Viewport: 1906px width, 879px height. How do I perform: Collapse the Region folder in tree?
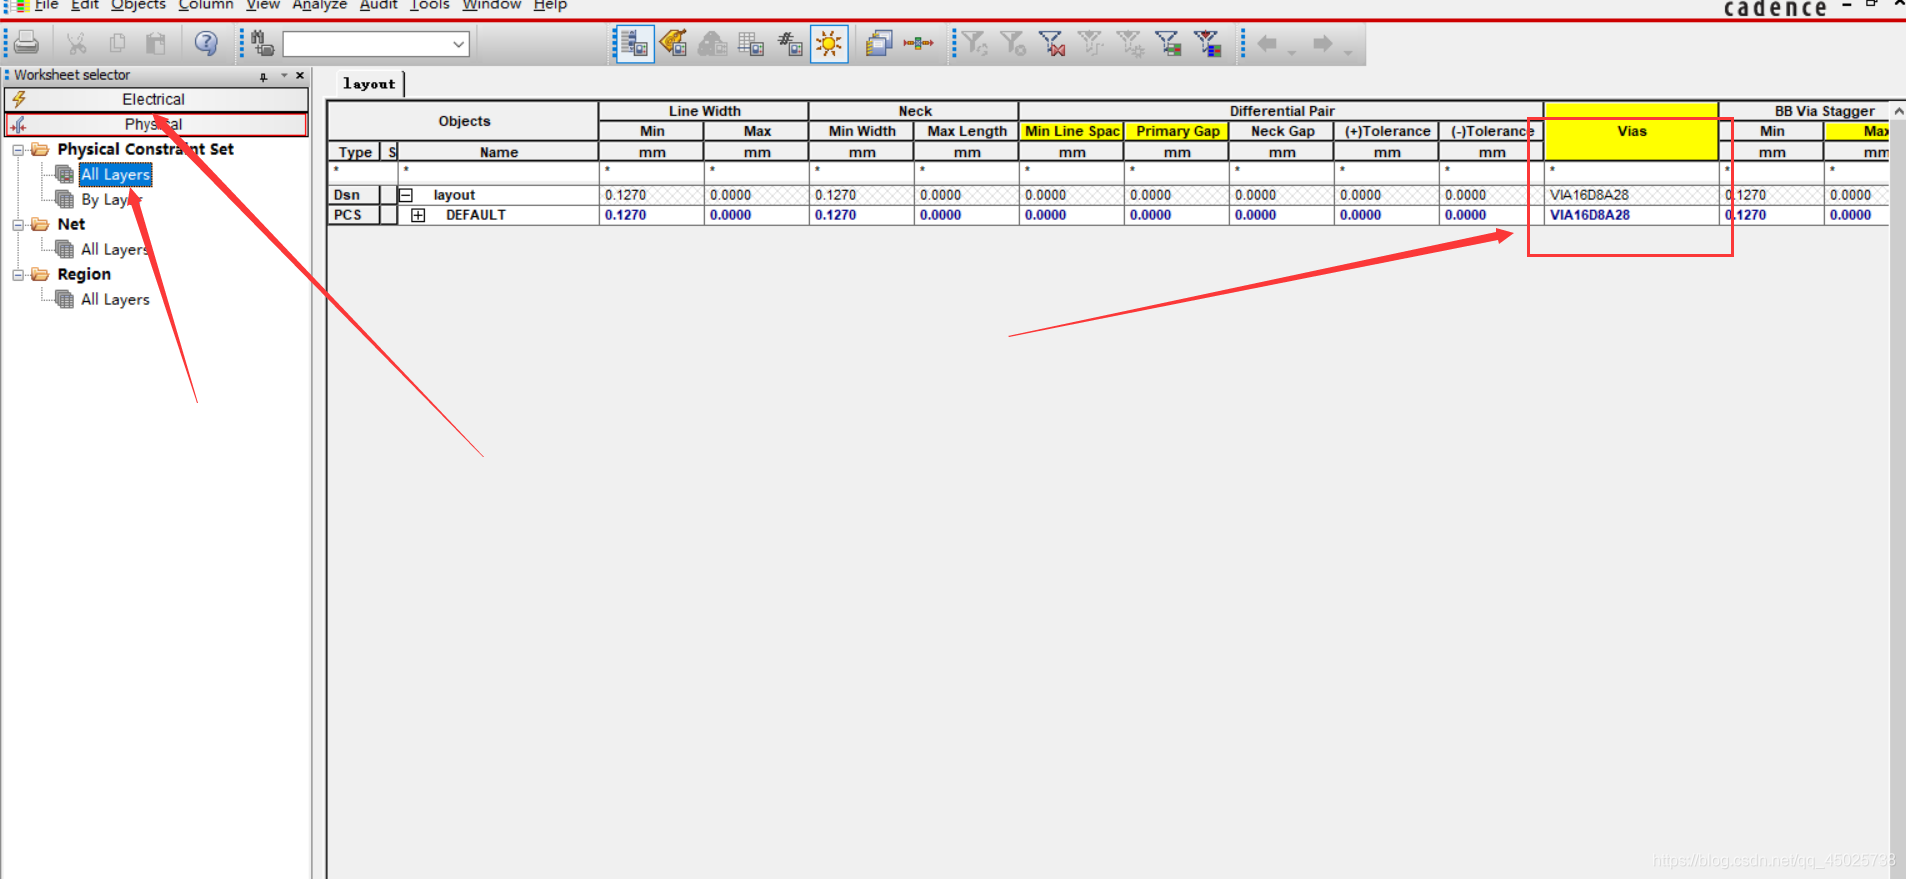point(18,275)
